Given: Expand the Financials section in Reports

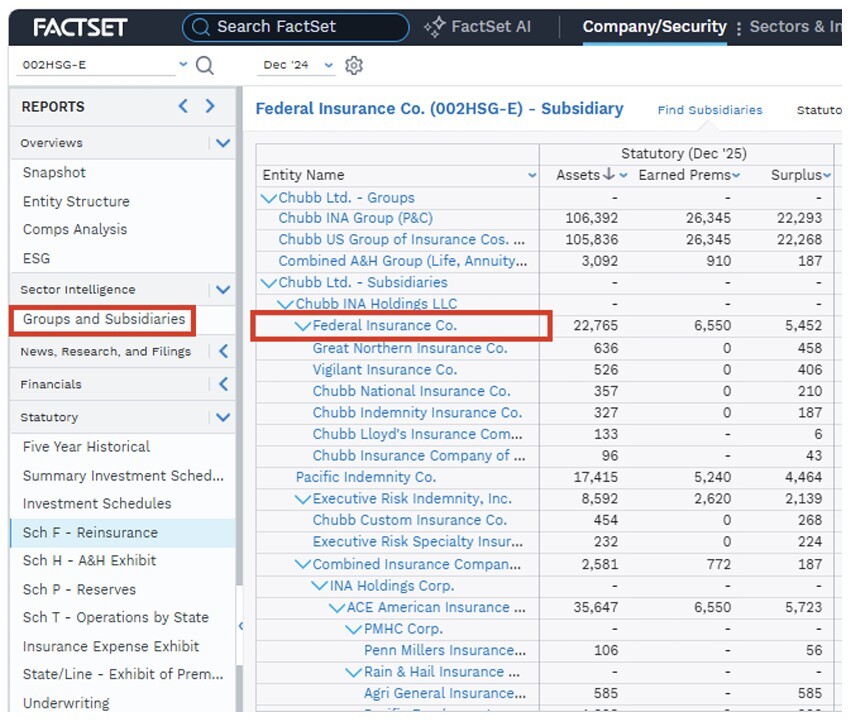Looking at the screenshot, I should pyautogui.click(x=223, y=384).
